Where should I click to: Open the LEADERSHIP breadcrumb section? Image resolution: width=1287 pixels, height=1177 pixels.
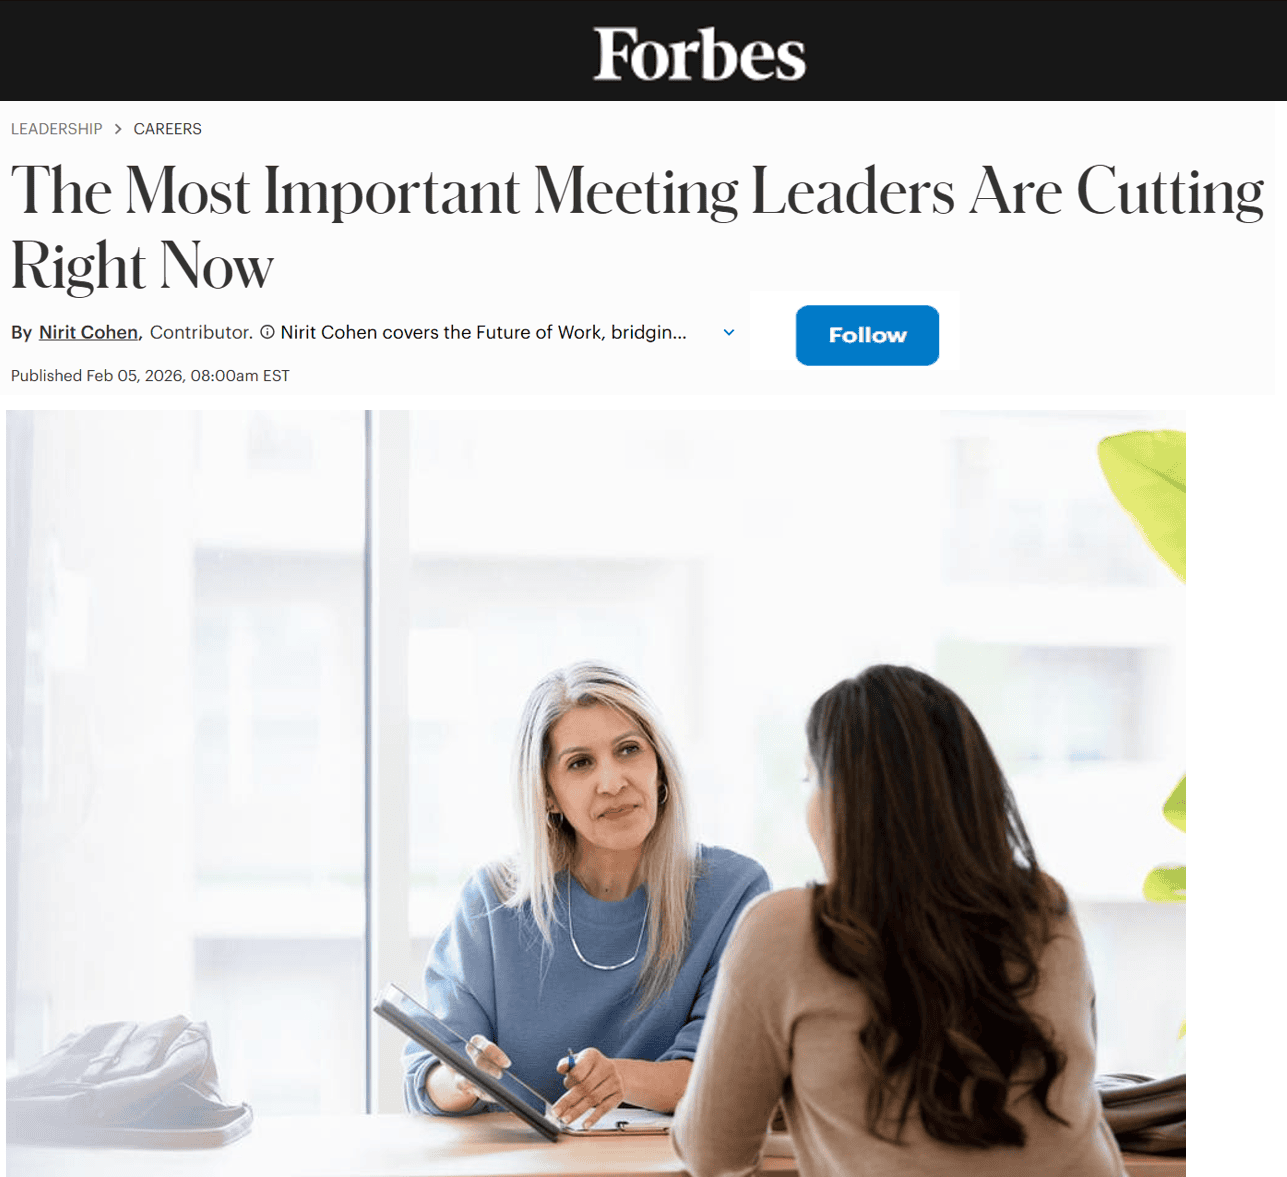click(57, 129)
